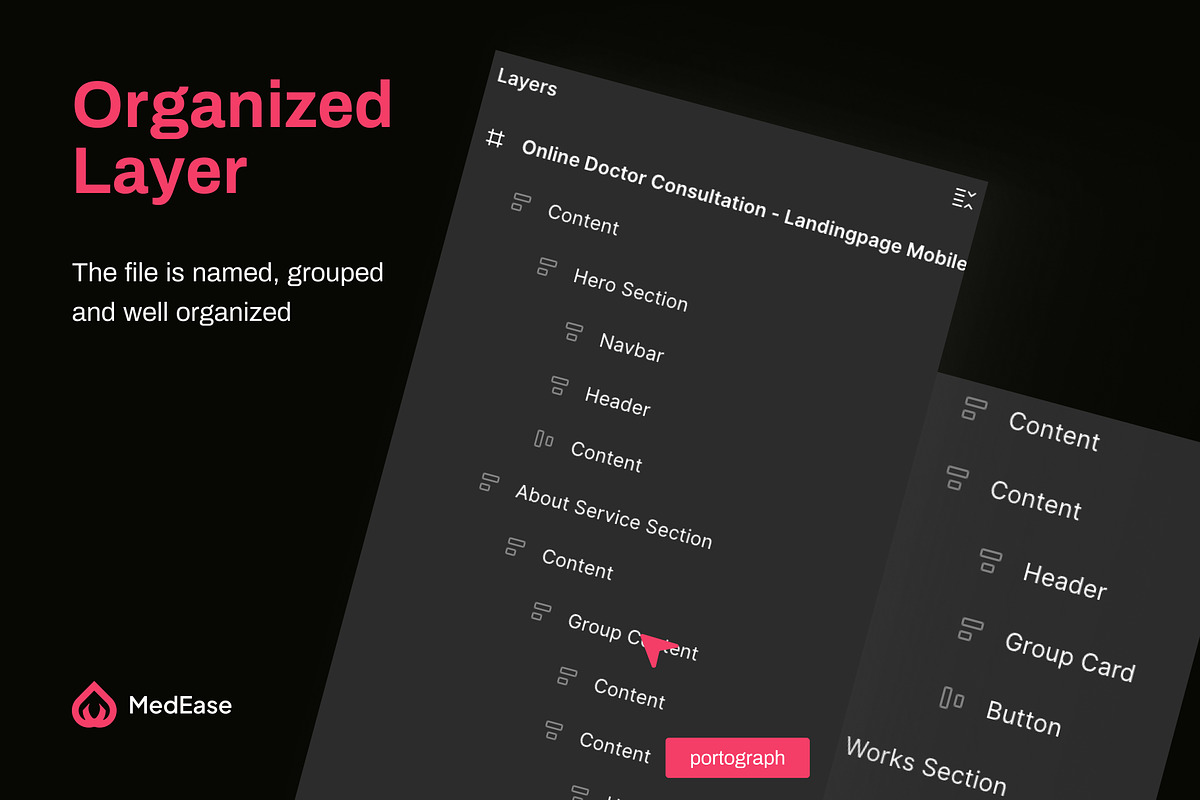Click the horizontal layout icon of Content below Header

pos(544,439)
